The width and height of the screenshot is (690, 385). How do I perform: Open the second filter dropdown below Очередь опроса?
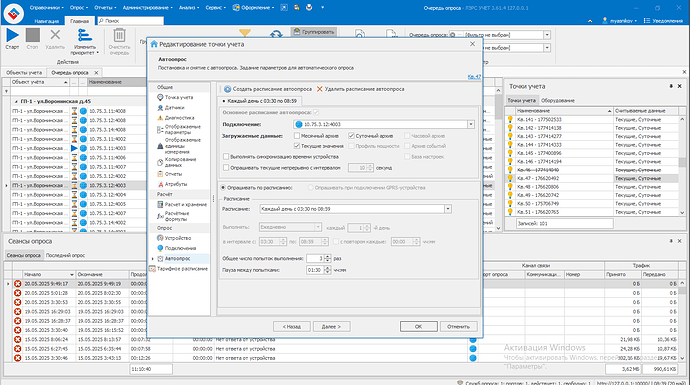coord(547,48)
